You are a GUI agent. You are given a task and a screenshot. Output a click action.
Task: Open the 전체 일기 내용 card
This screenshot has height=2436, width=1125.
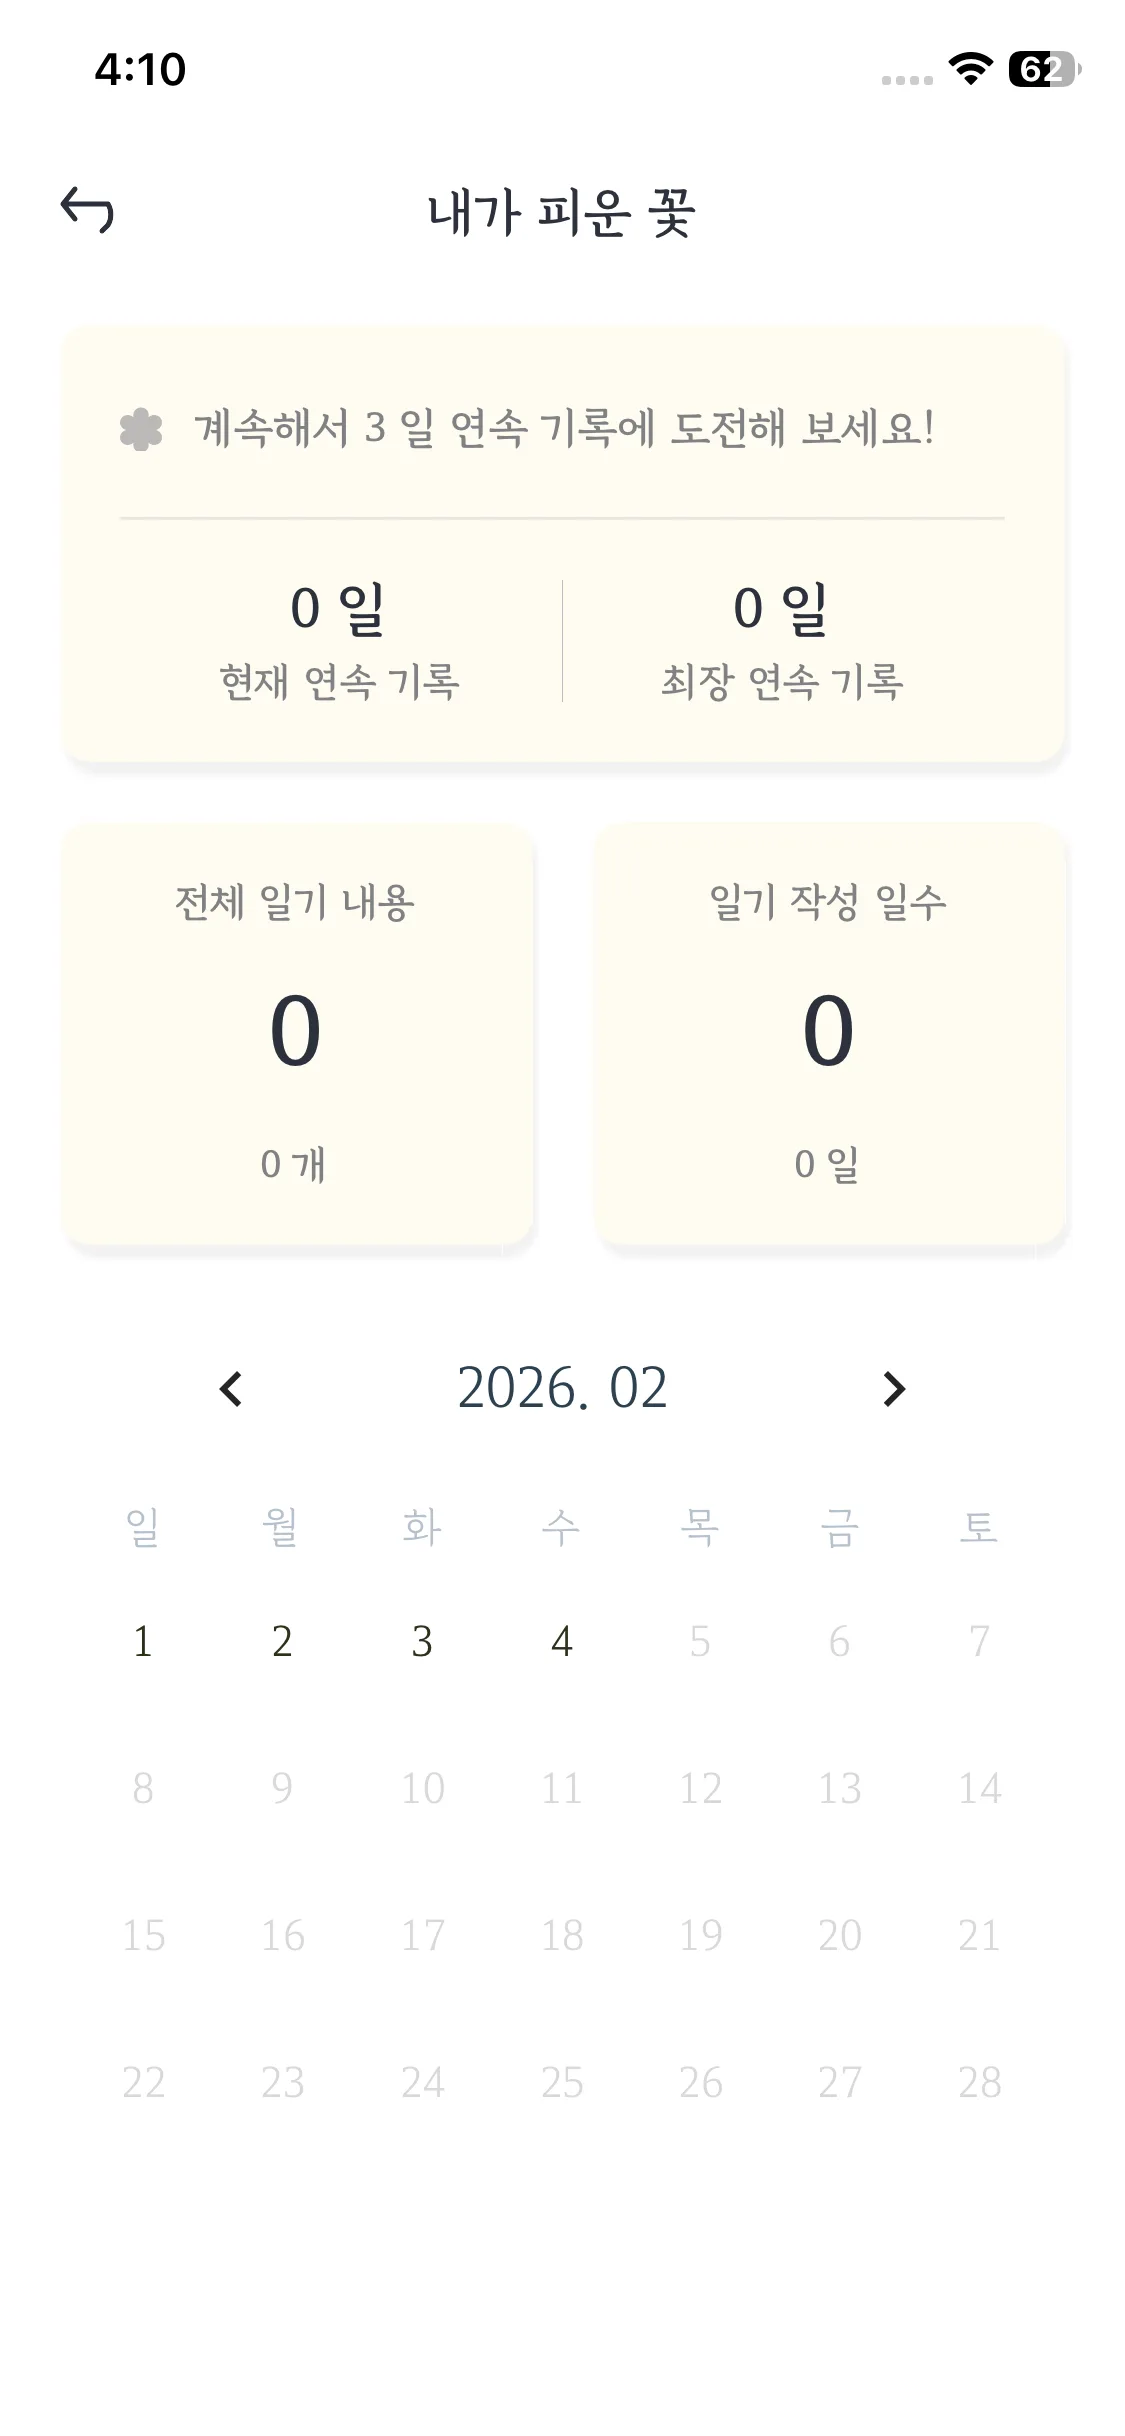297,1034
